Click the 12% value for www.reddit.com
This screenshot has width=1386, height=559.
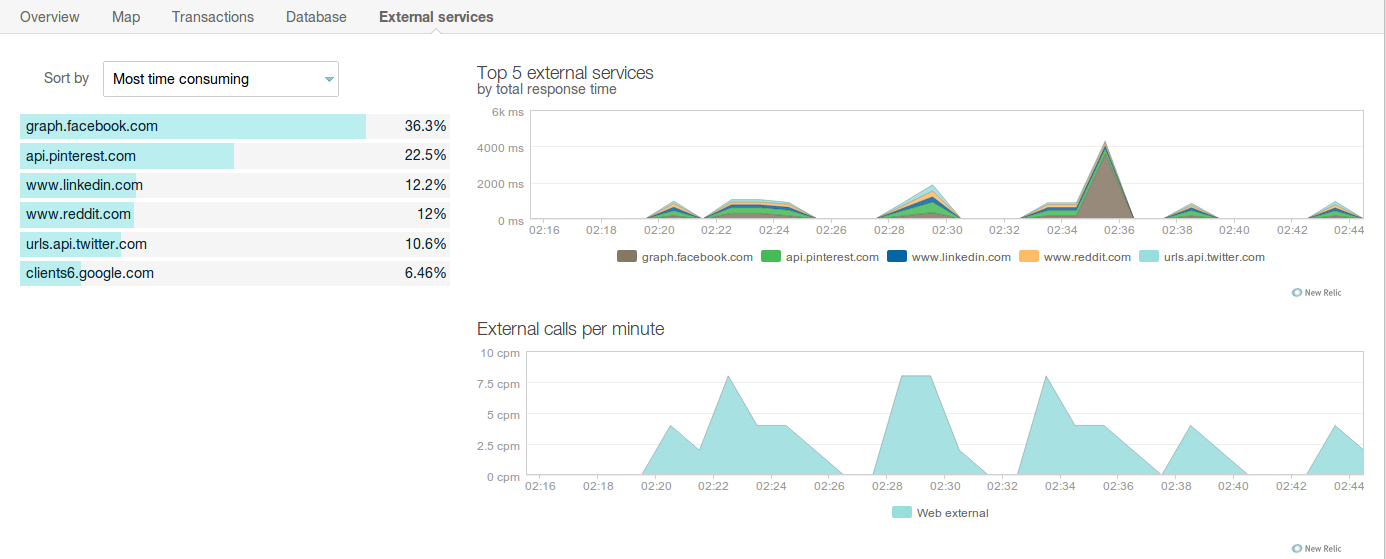tap(432, 214)
